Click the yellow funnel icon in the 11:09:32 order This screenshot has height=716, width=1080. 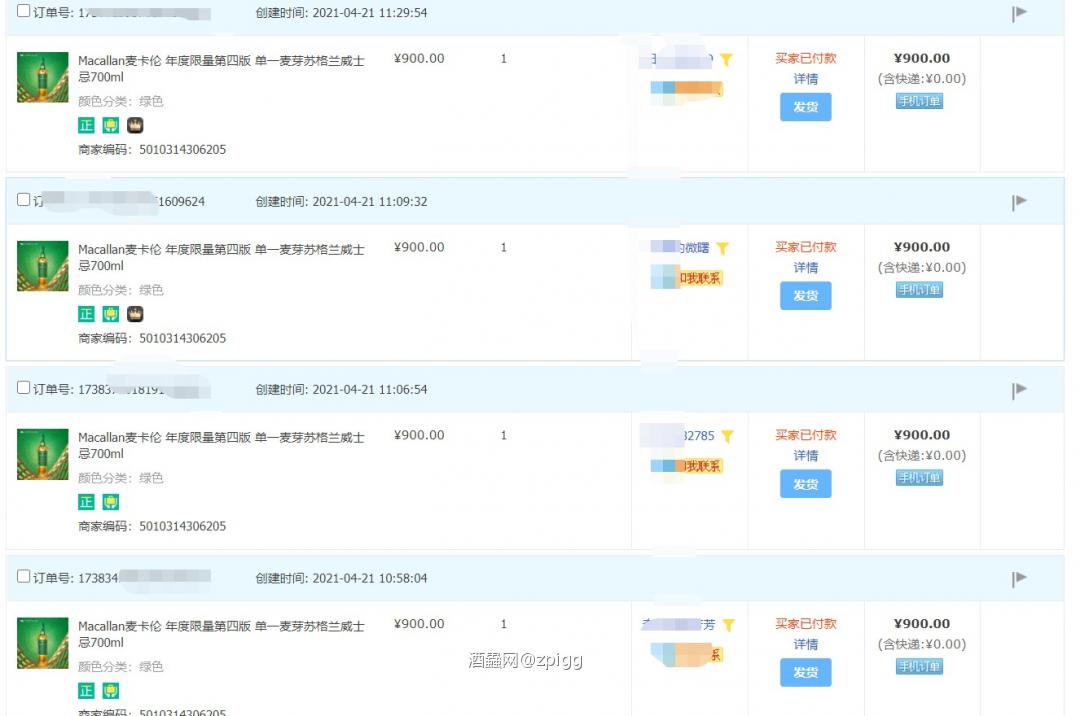pyautogui.click(x=722, y=248)
